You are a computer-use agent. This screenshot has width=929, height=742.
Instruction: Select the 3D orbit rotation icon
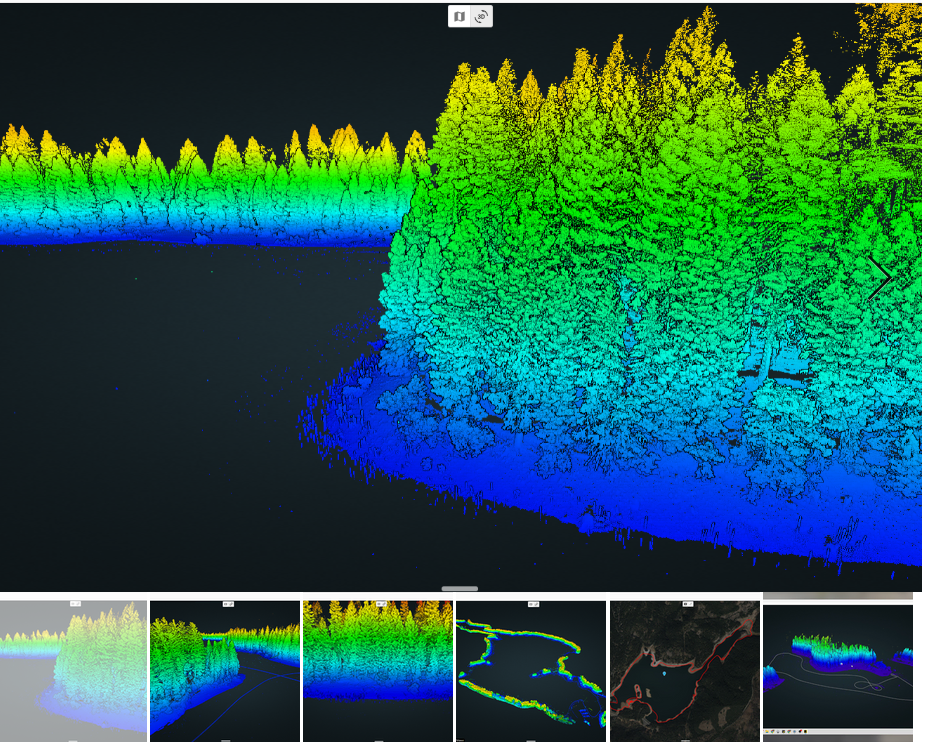481,16
